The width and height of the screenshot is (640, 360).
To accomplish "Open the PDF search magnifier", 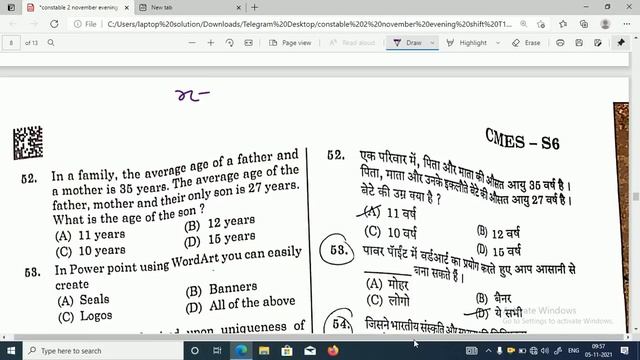I will coord(51,42).
